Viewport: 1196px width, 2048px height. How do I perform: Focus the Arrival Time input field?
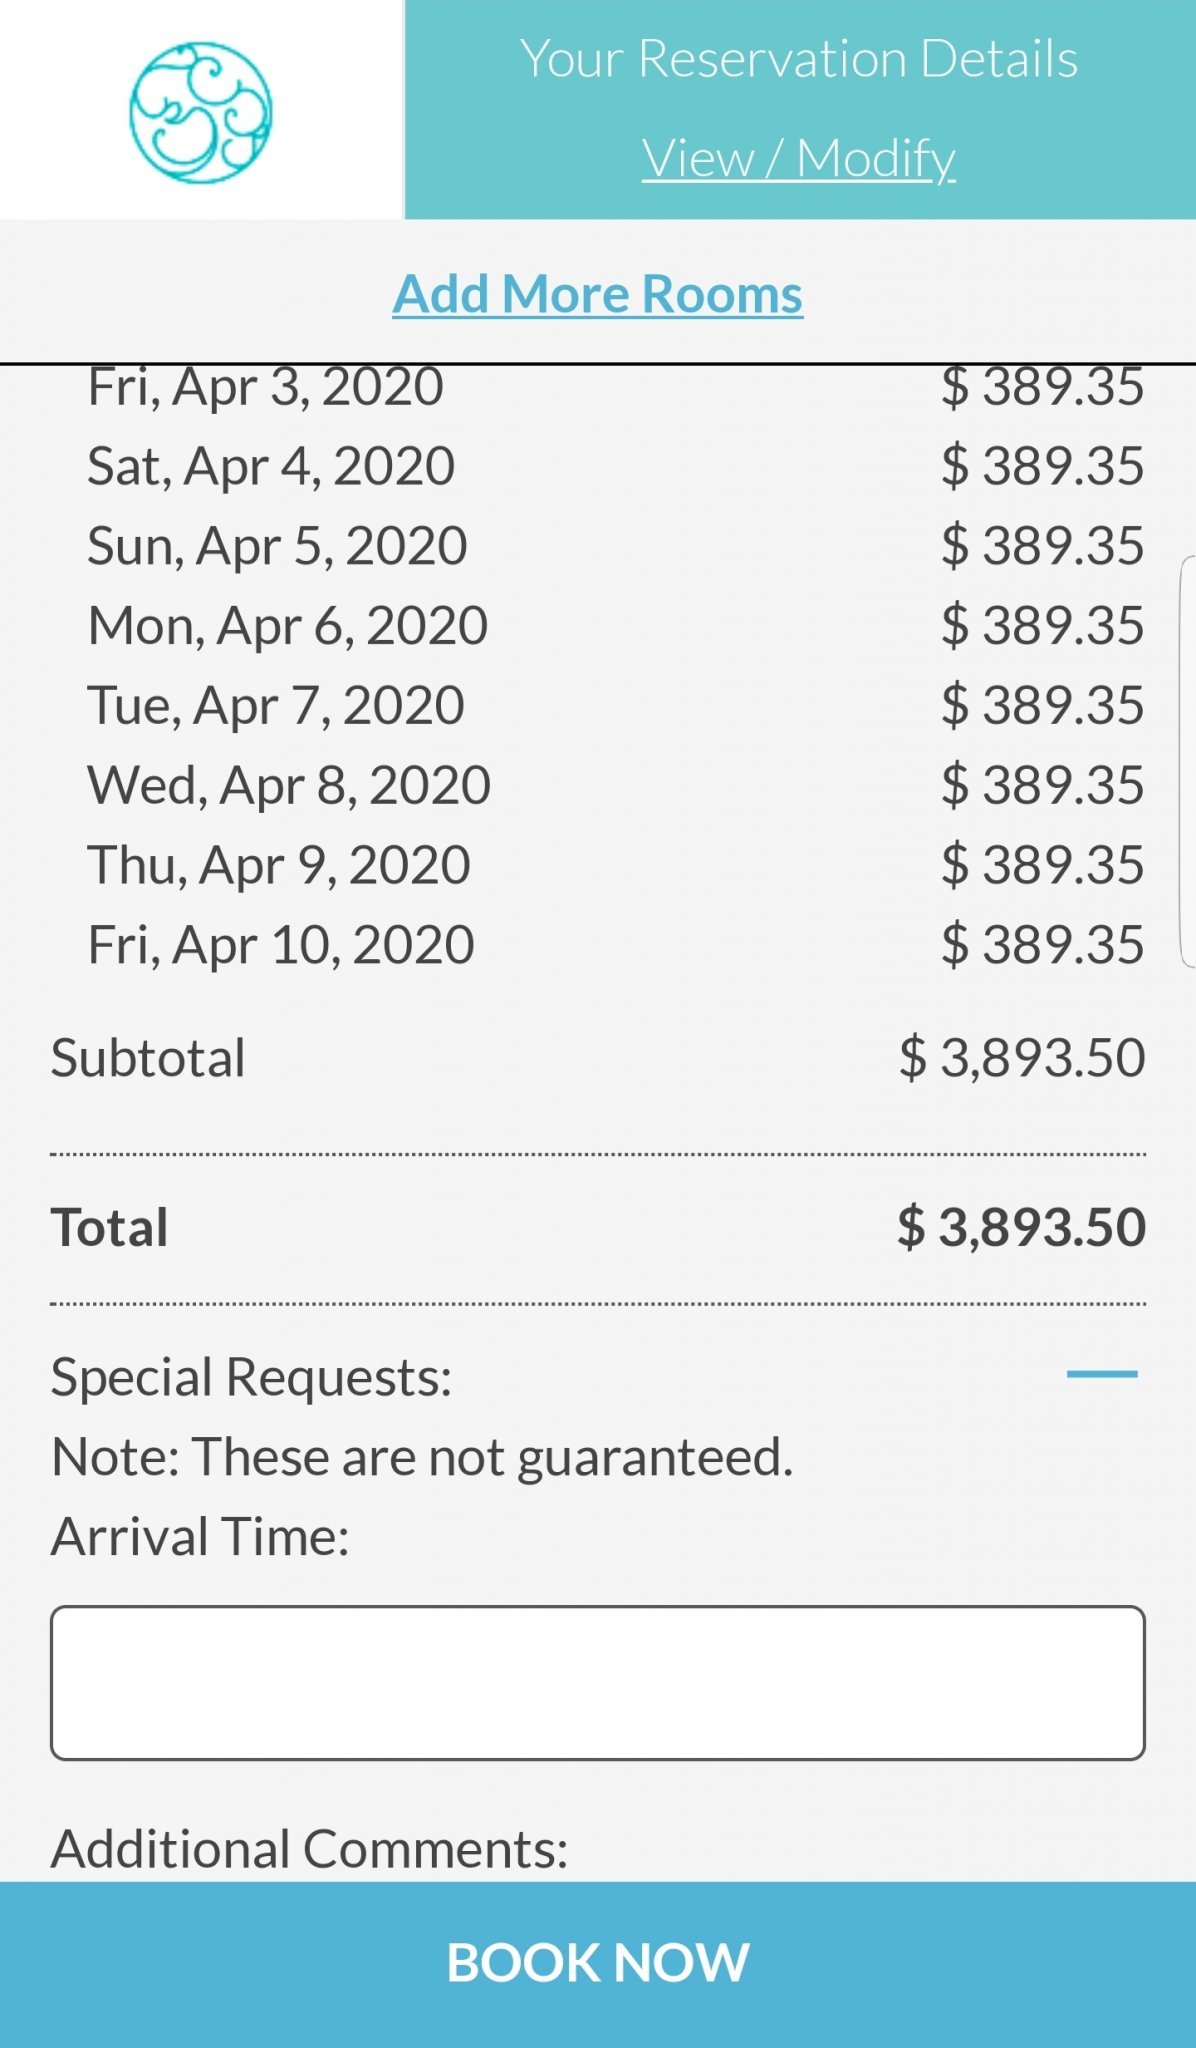coord(597,1682)
